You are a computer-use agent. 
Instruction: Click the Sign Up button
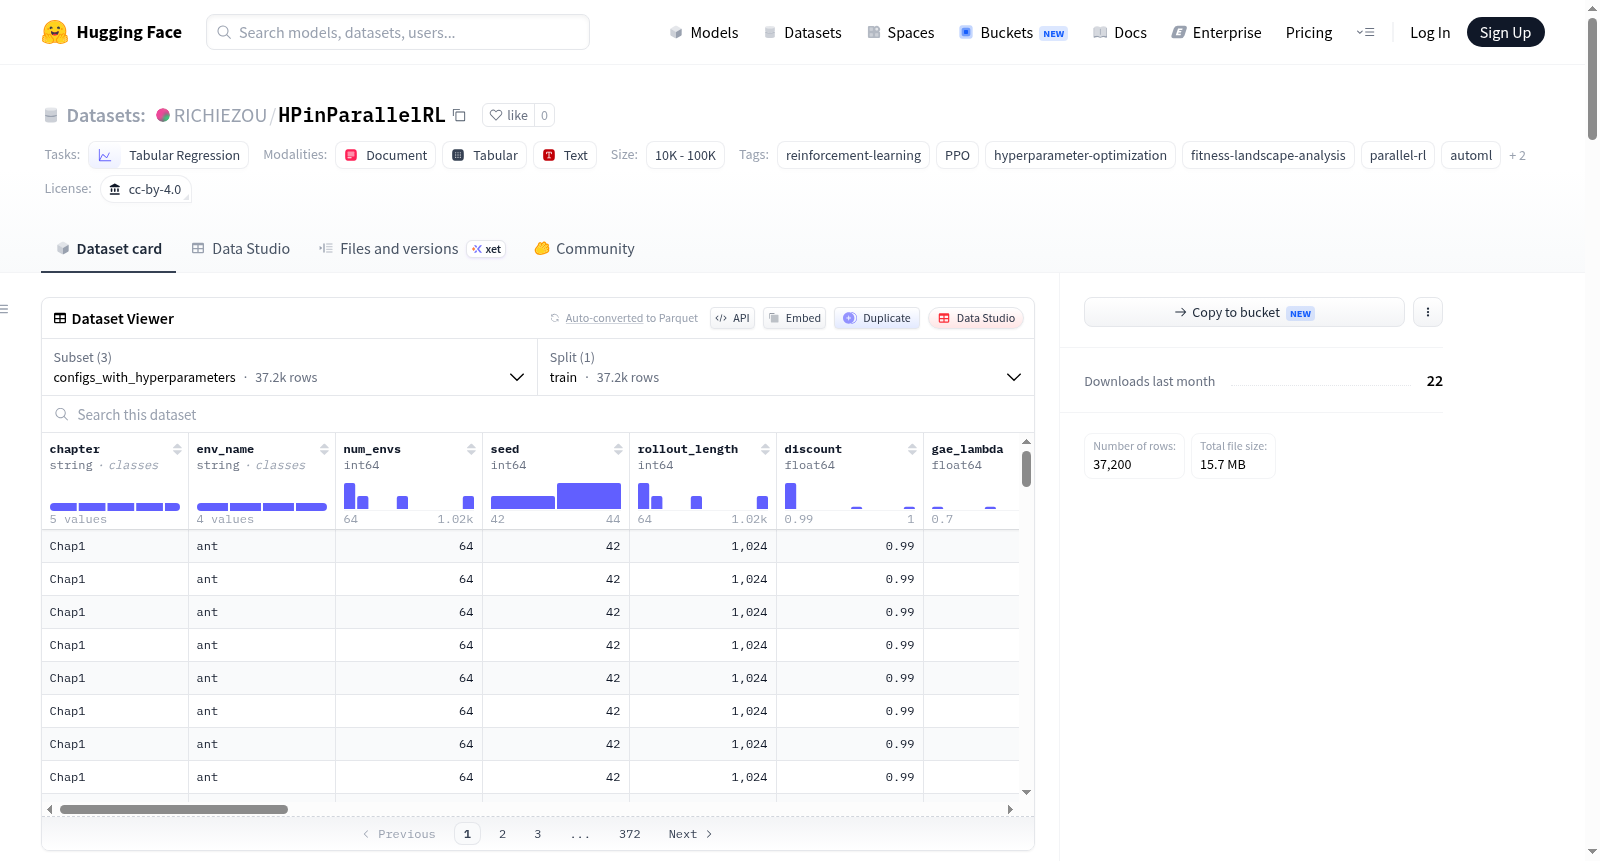pos(1505,32)
